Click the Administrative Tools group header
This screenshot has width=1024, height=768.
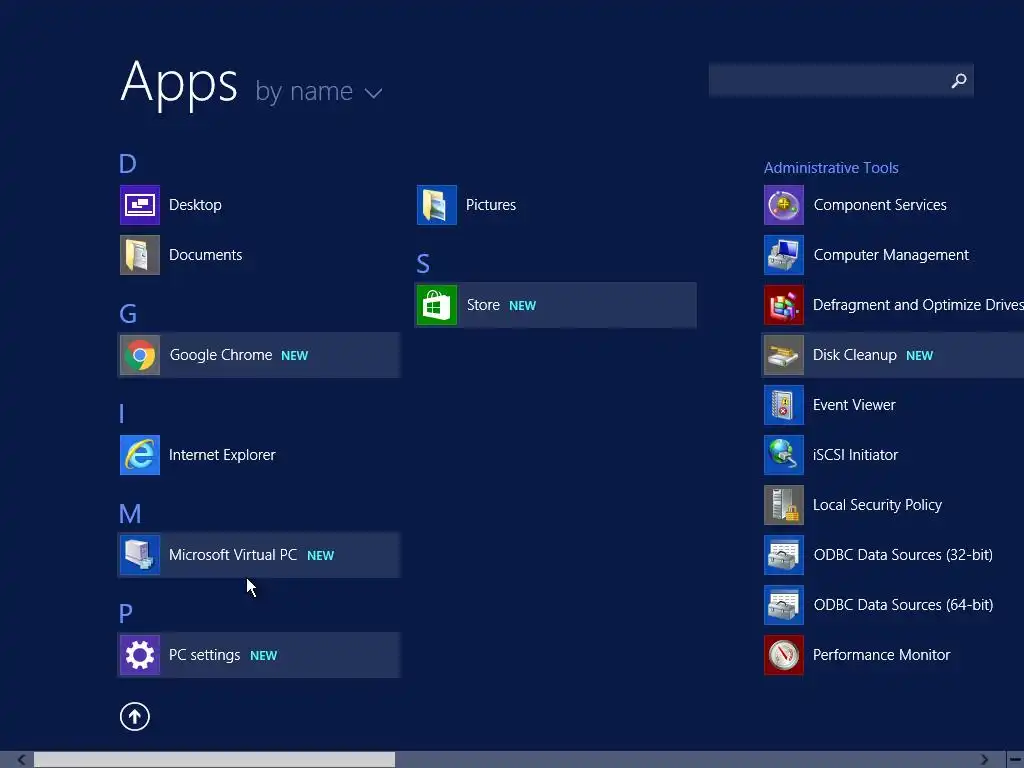point(831,168)
